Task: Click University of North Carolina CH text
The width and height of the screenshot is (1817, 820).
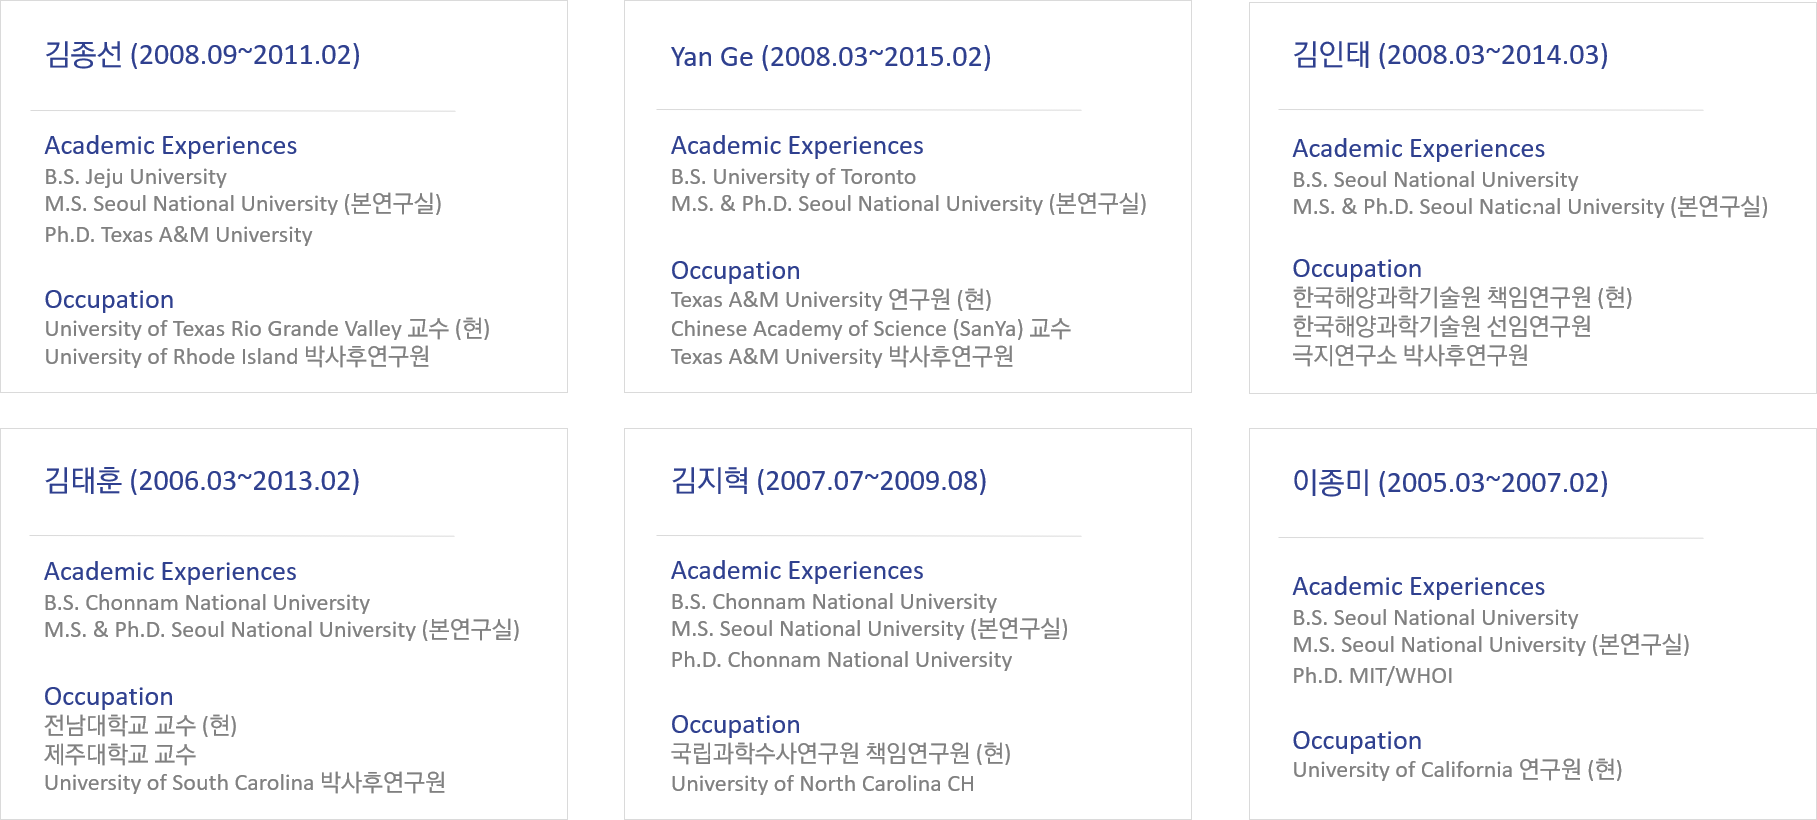Action: coord(822,784)
